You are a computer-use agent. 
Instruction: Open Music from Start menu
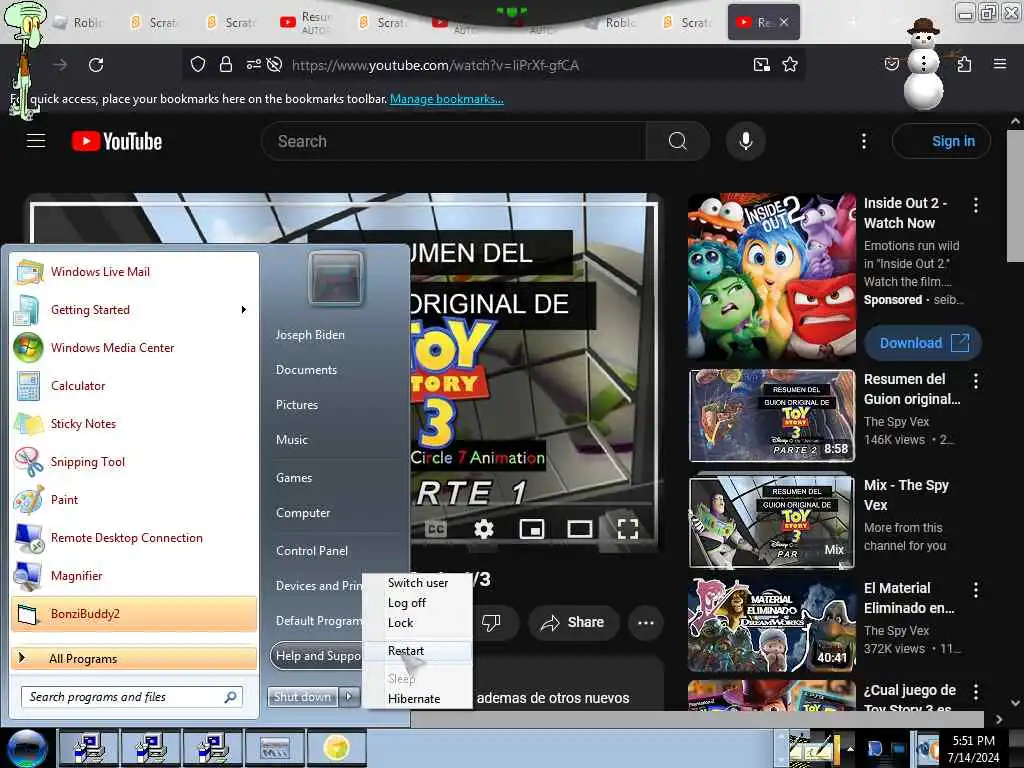(x=291, y=440)
